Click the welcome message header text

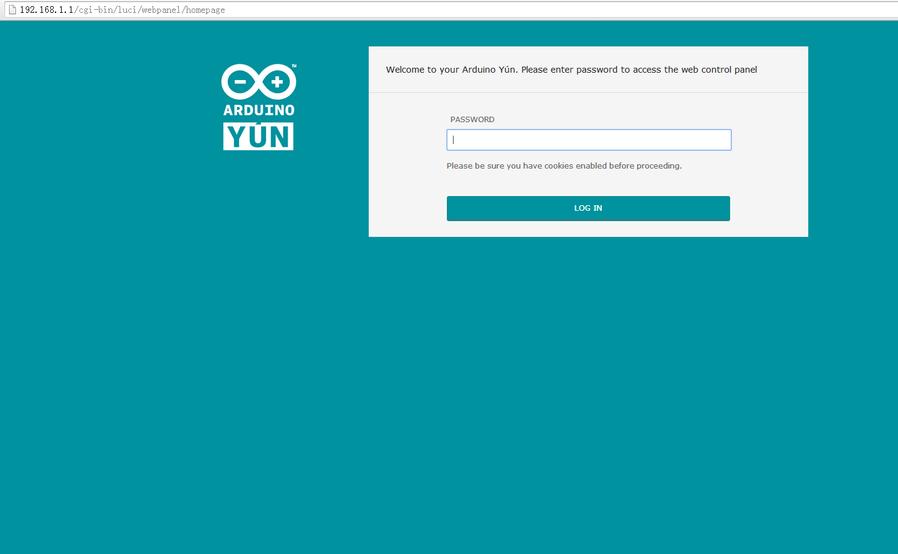coord(571,70)
